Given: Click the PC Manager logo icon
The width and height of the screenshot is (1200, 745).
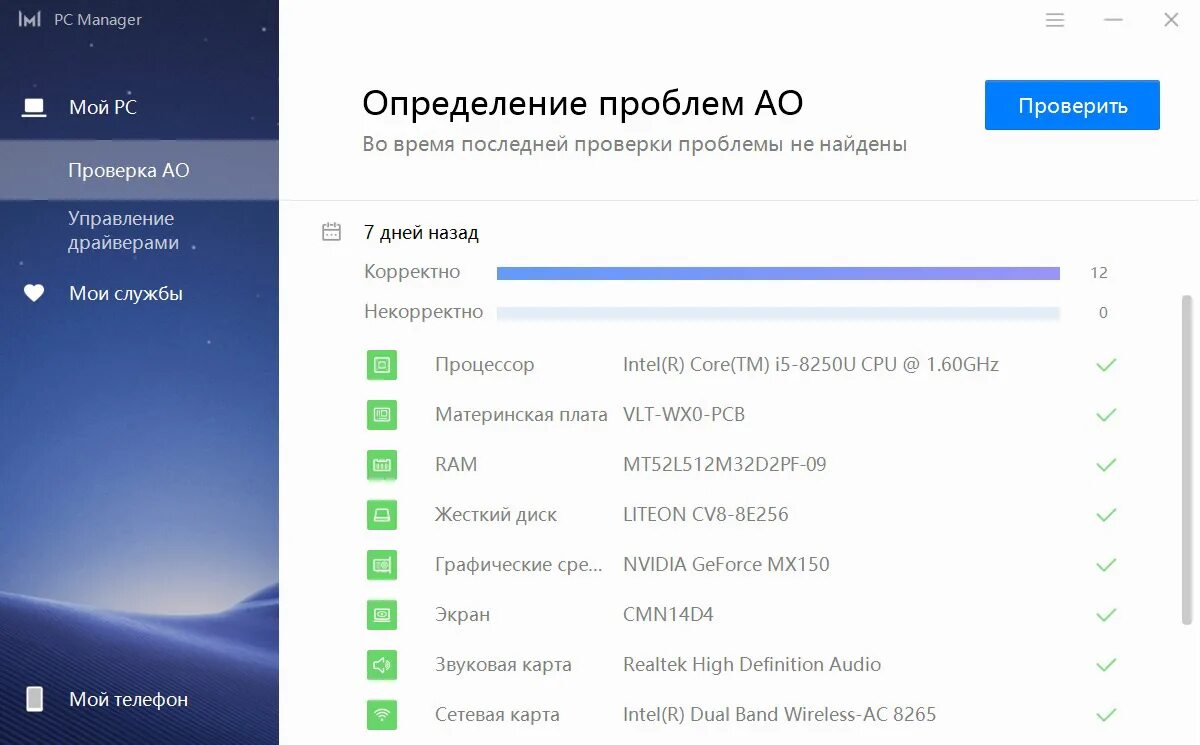Looking at the screenshot, I should click(29, 19).
